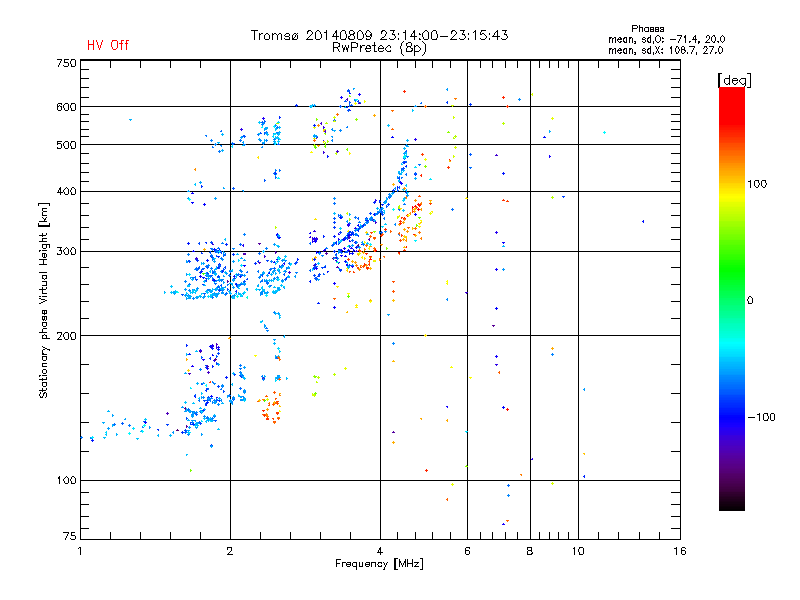This screenshot has width=800, height=600.
Task: Click the 600 height tick label
Action: (66, 107)
